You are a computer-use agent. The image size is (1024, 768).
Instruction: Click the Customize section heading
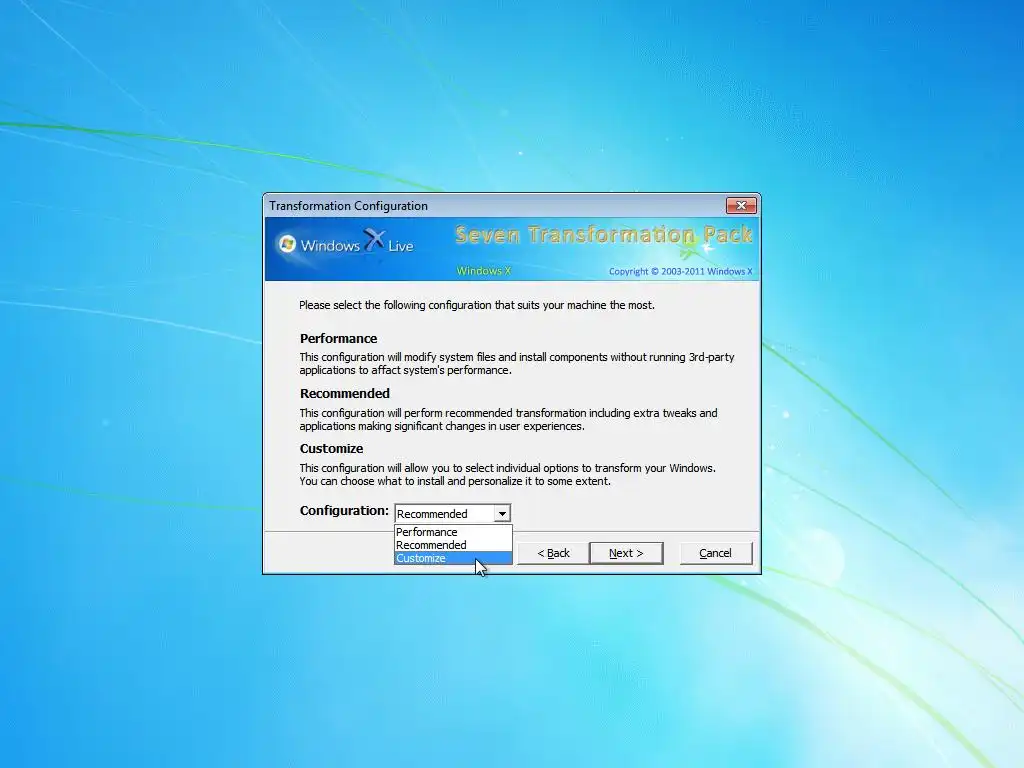(331, 449)
